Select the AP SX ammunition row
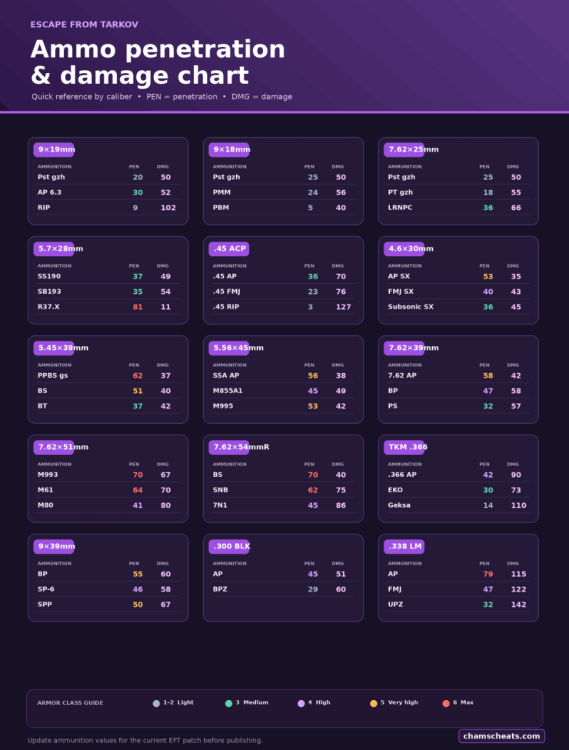Image resolution: width=569 pixels, height=750 pixels. pyautogui.click(x=458, y=276)
